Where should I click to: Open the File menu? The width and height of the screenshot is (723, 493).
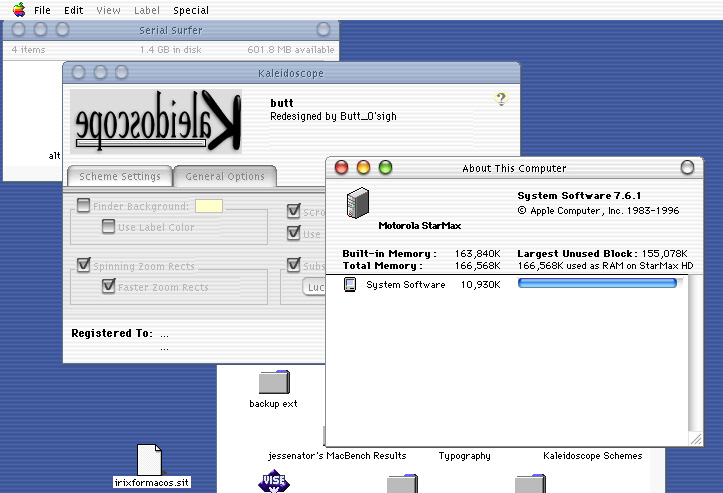(x=42, y=10)
